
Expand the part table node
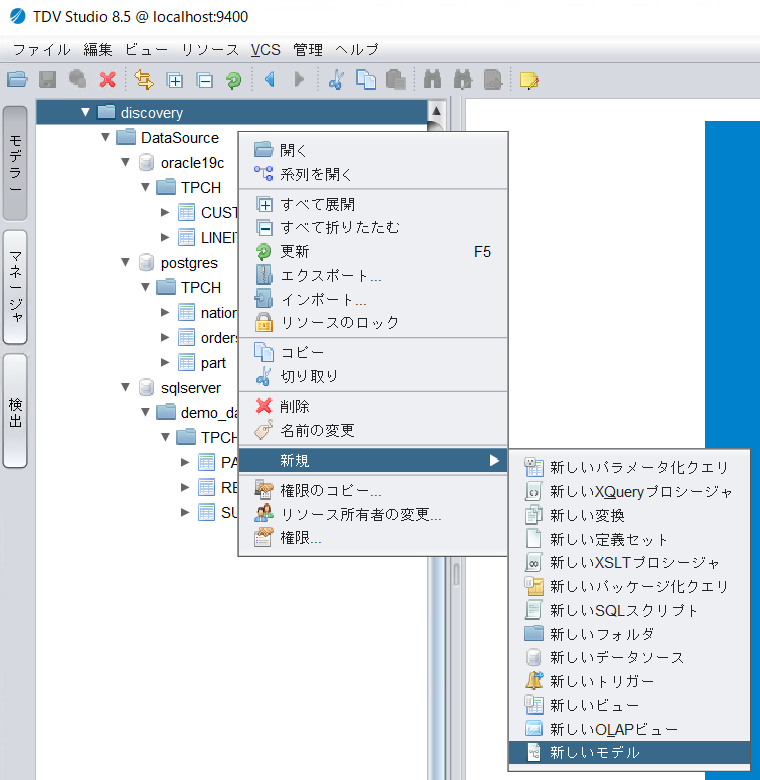165,362
